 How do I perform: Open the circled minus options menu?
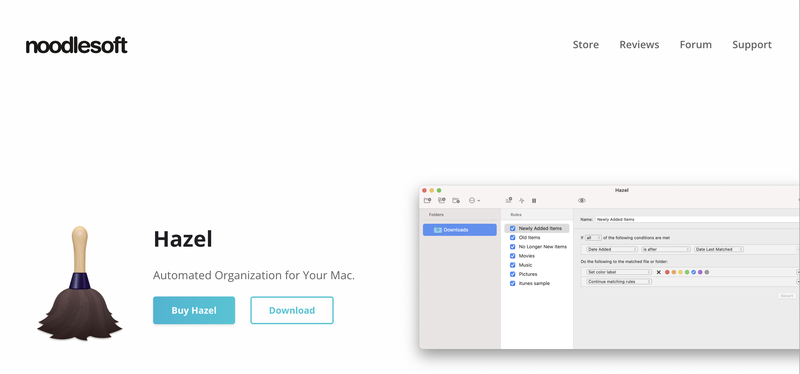pos(474,201)
